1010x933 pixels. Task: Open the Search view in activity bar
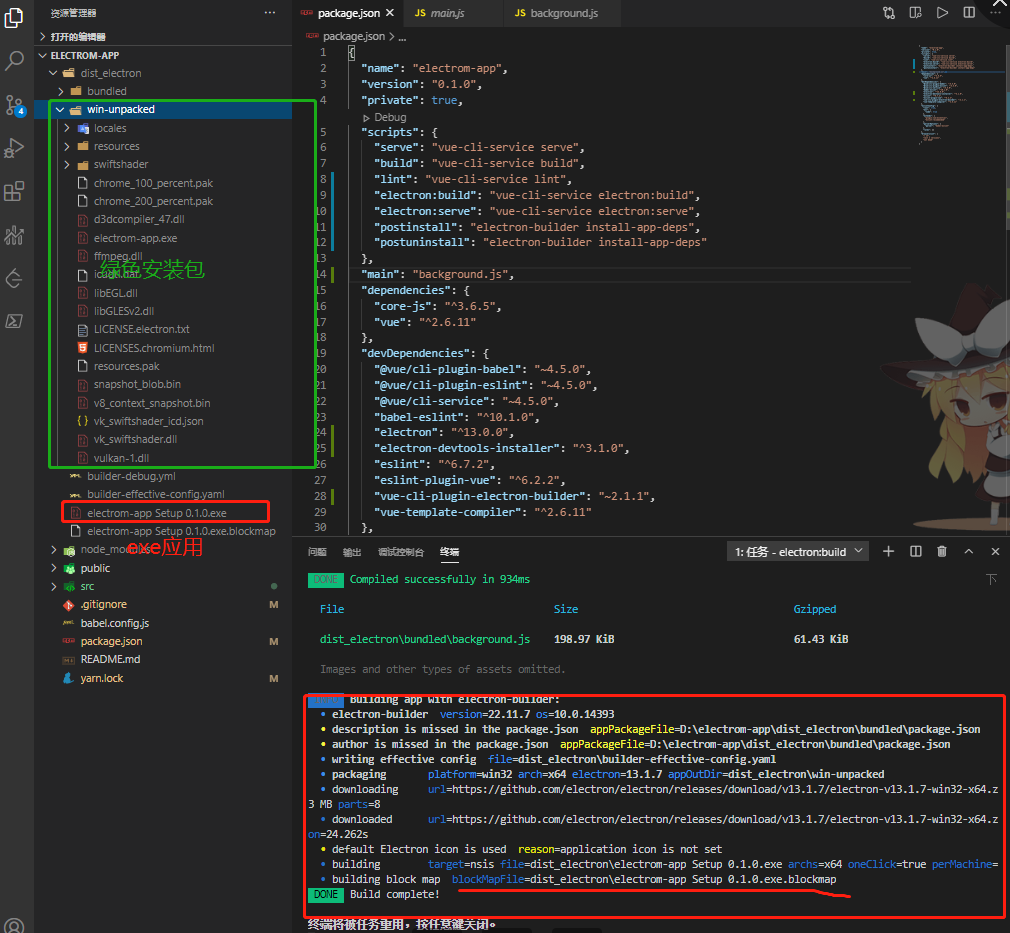tap(14, 61)
